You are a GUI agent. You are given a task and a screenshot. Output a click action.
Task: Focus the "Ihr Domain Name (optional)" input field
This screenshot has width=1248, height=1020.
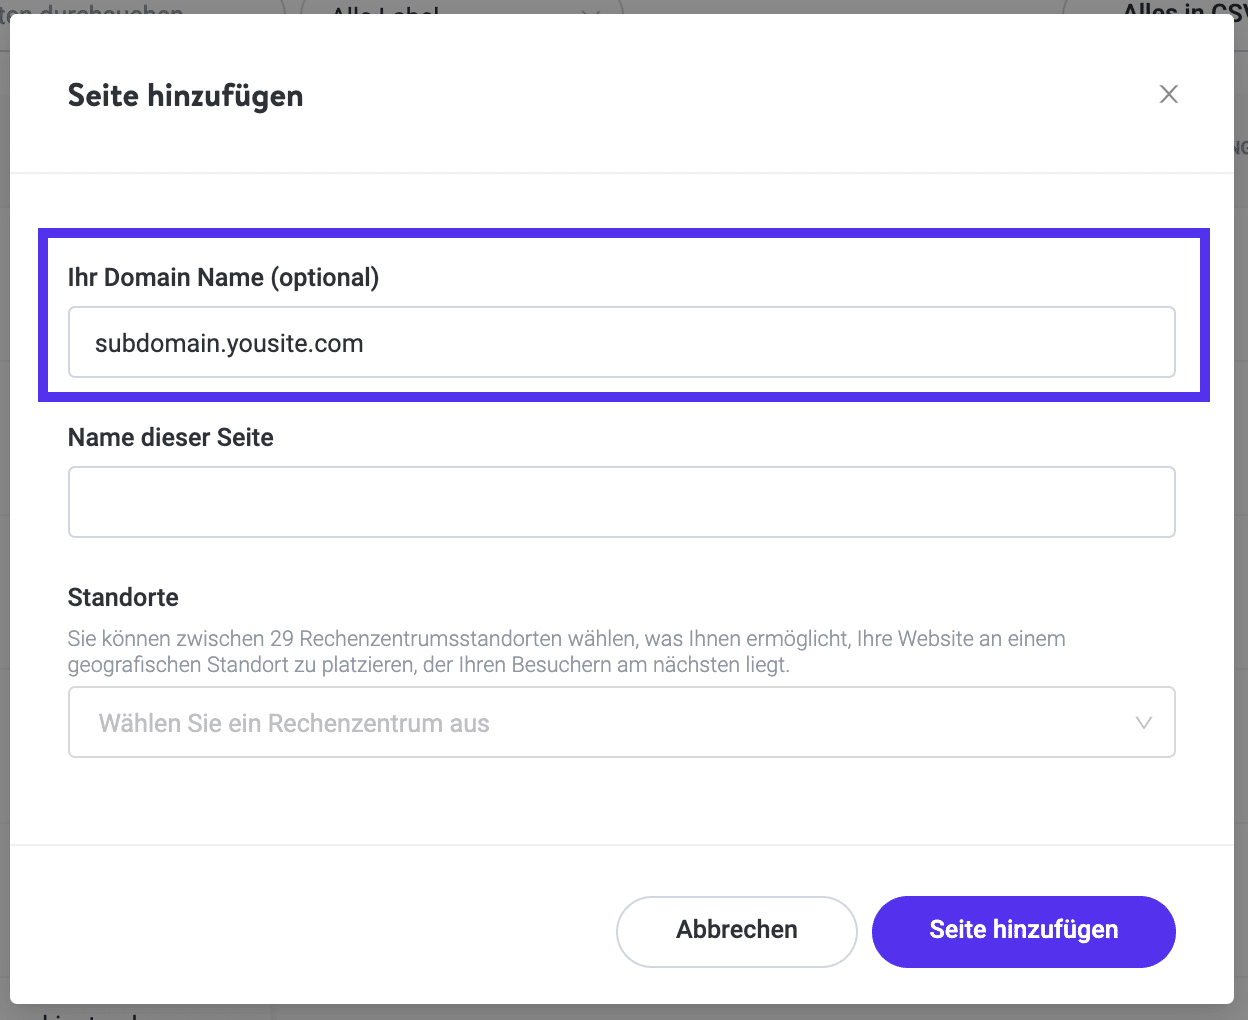click(x=621, y=342)
